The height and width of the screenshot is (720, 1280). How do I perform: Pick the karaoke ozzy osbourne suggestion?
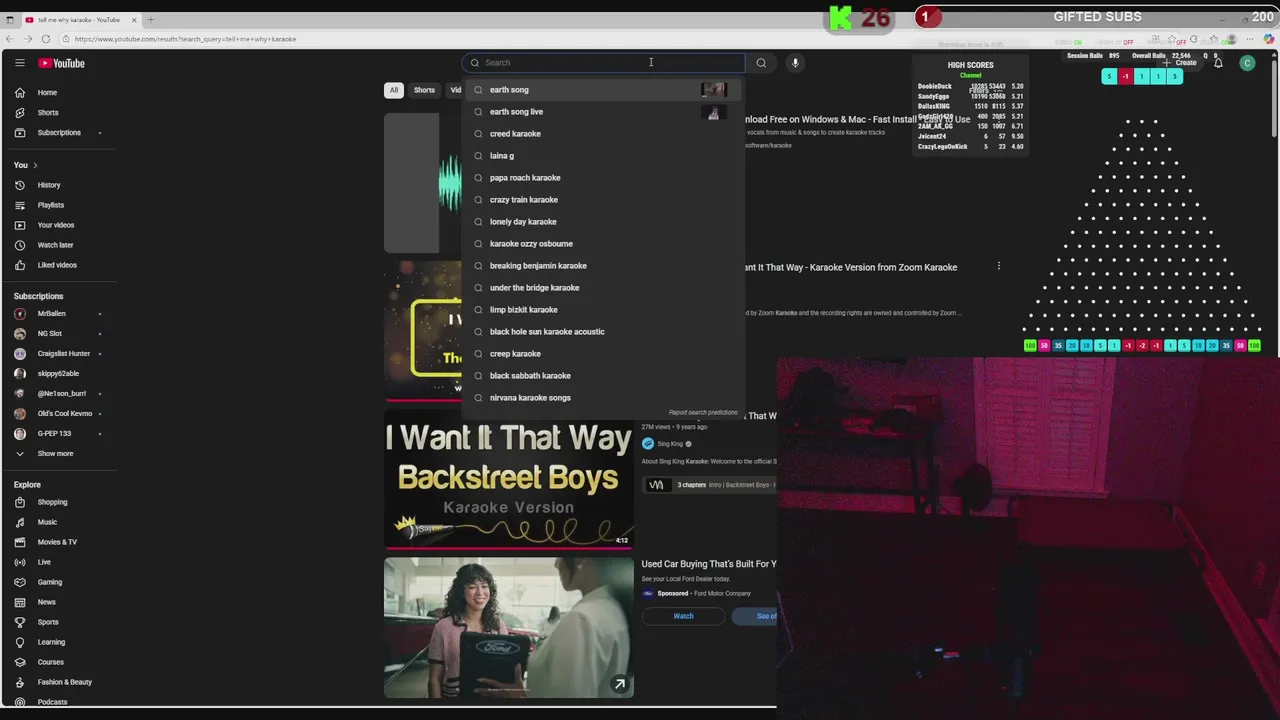click(x=603, y=244)
